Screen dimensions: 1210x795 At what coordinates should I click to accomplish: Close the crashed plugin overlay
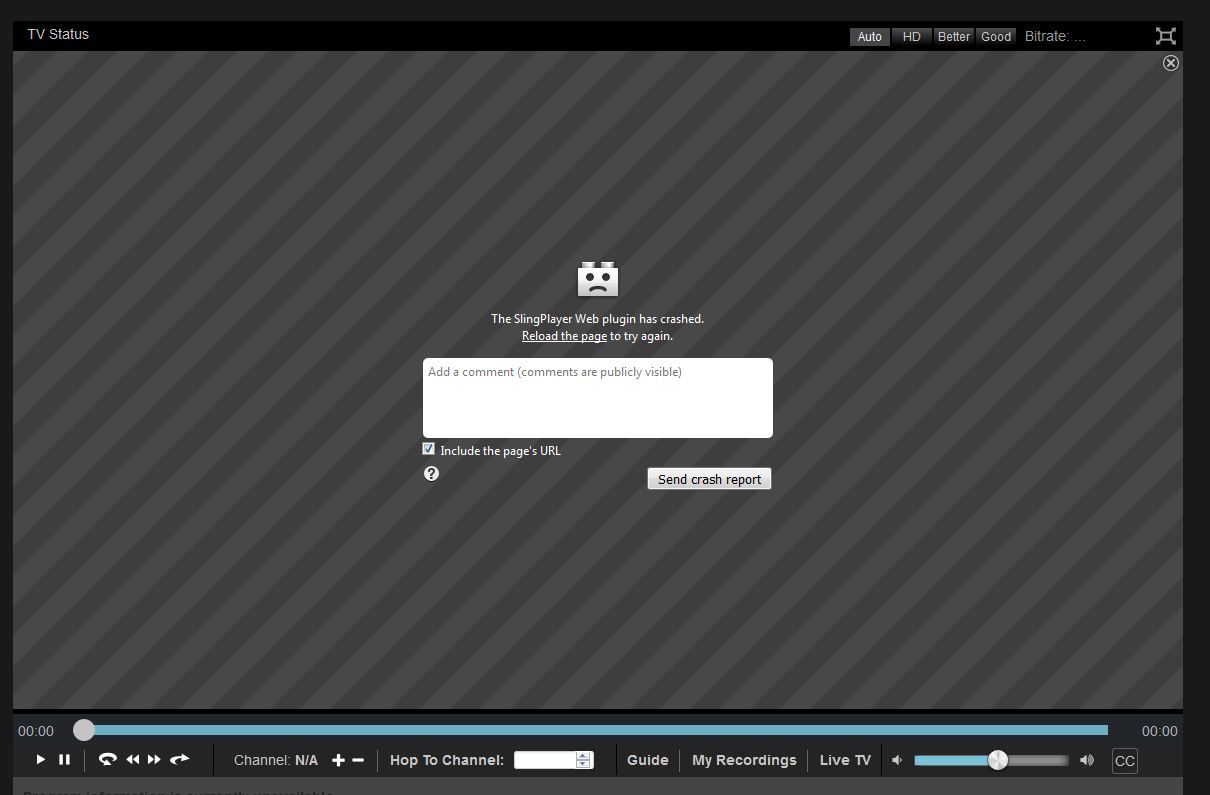[1171, 63]
